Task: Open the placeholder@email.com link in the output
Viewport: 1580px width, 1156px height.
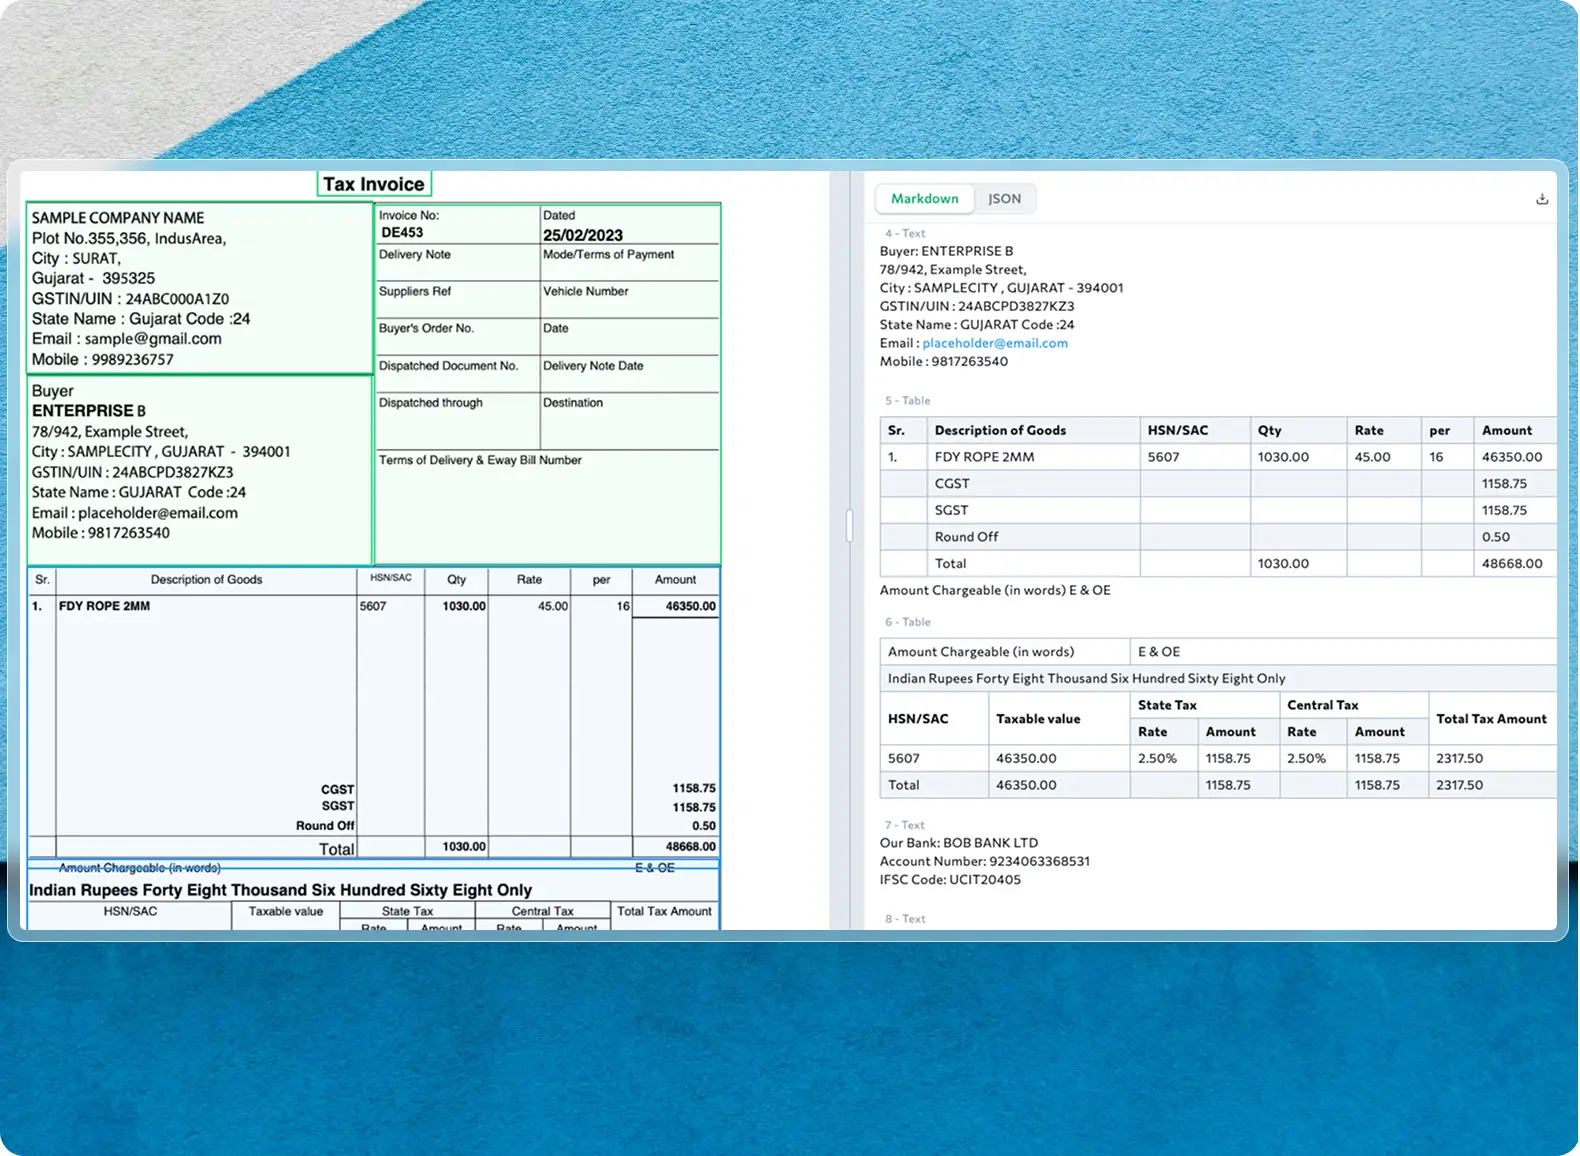Action: pyautogui.click(x=994, y=343)
